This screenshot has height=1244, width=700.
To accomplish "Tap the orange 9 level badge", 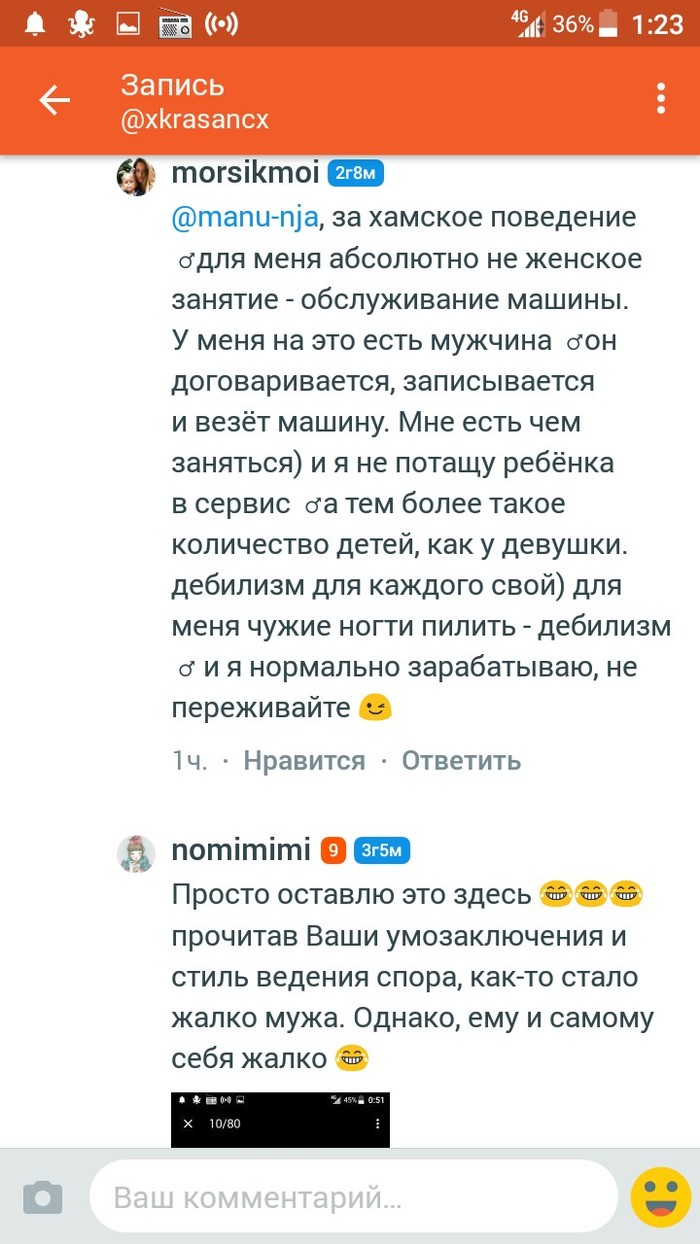I will pyautogui.click(x=333, y=852).
